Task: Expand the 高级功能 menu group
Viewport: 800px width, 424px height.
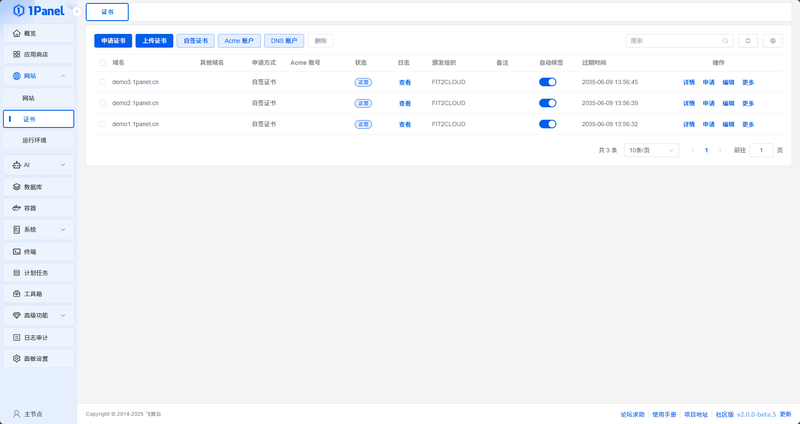Action: (x=39, y=315)
